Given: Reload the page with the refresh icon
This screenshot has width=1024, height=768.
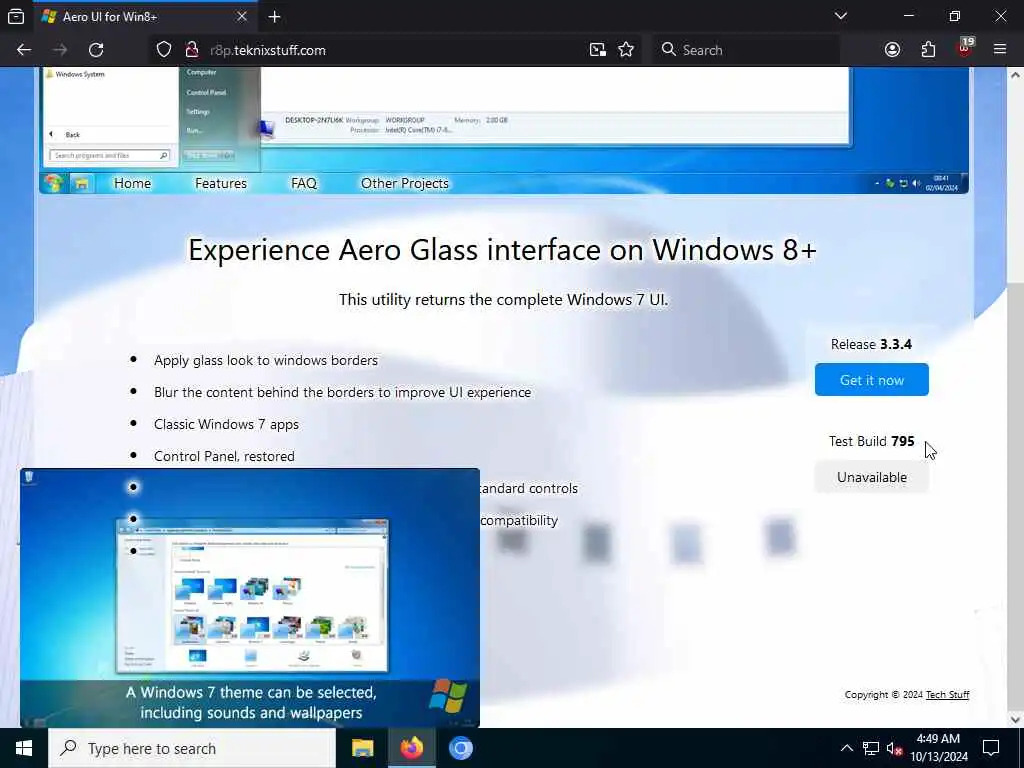Looking at the screenshot, I should pyautogui.click(x=96, y=50).
